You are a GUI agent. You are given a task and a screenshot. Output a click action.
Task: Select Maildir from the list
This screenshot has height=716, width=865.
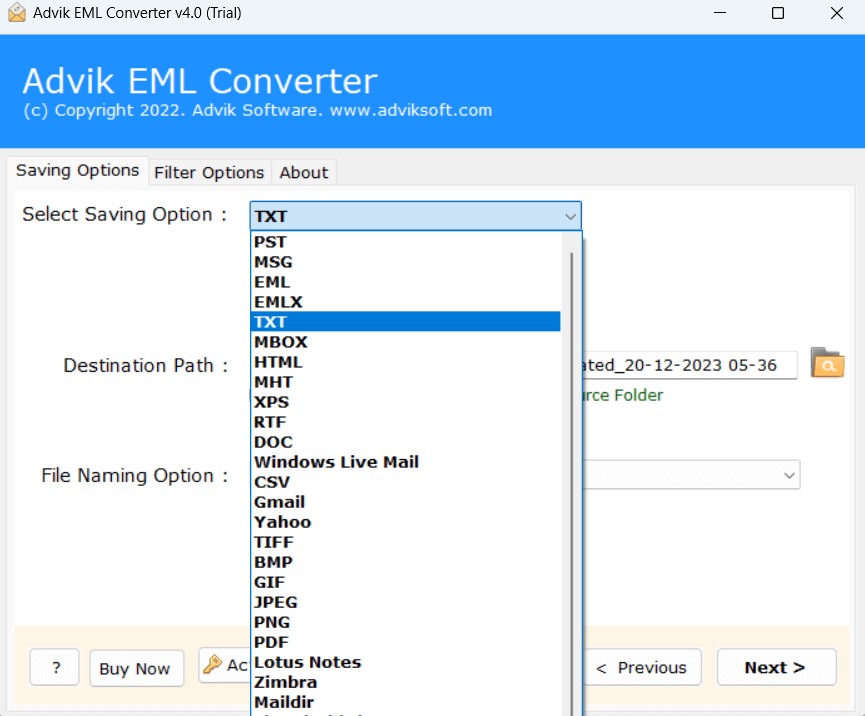pyautogui.click(x=405, y=702)
